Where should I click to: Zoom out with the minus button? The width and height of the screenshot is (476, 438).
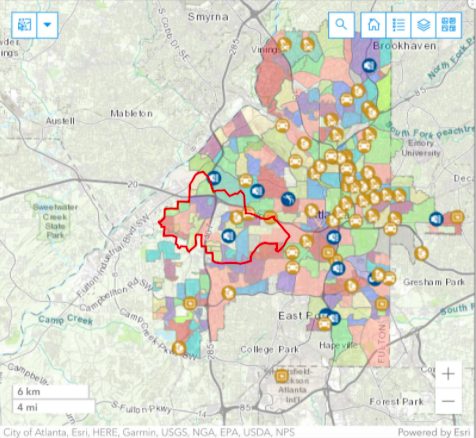[448, 401]
